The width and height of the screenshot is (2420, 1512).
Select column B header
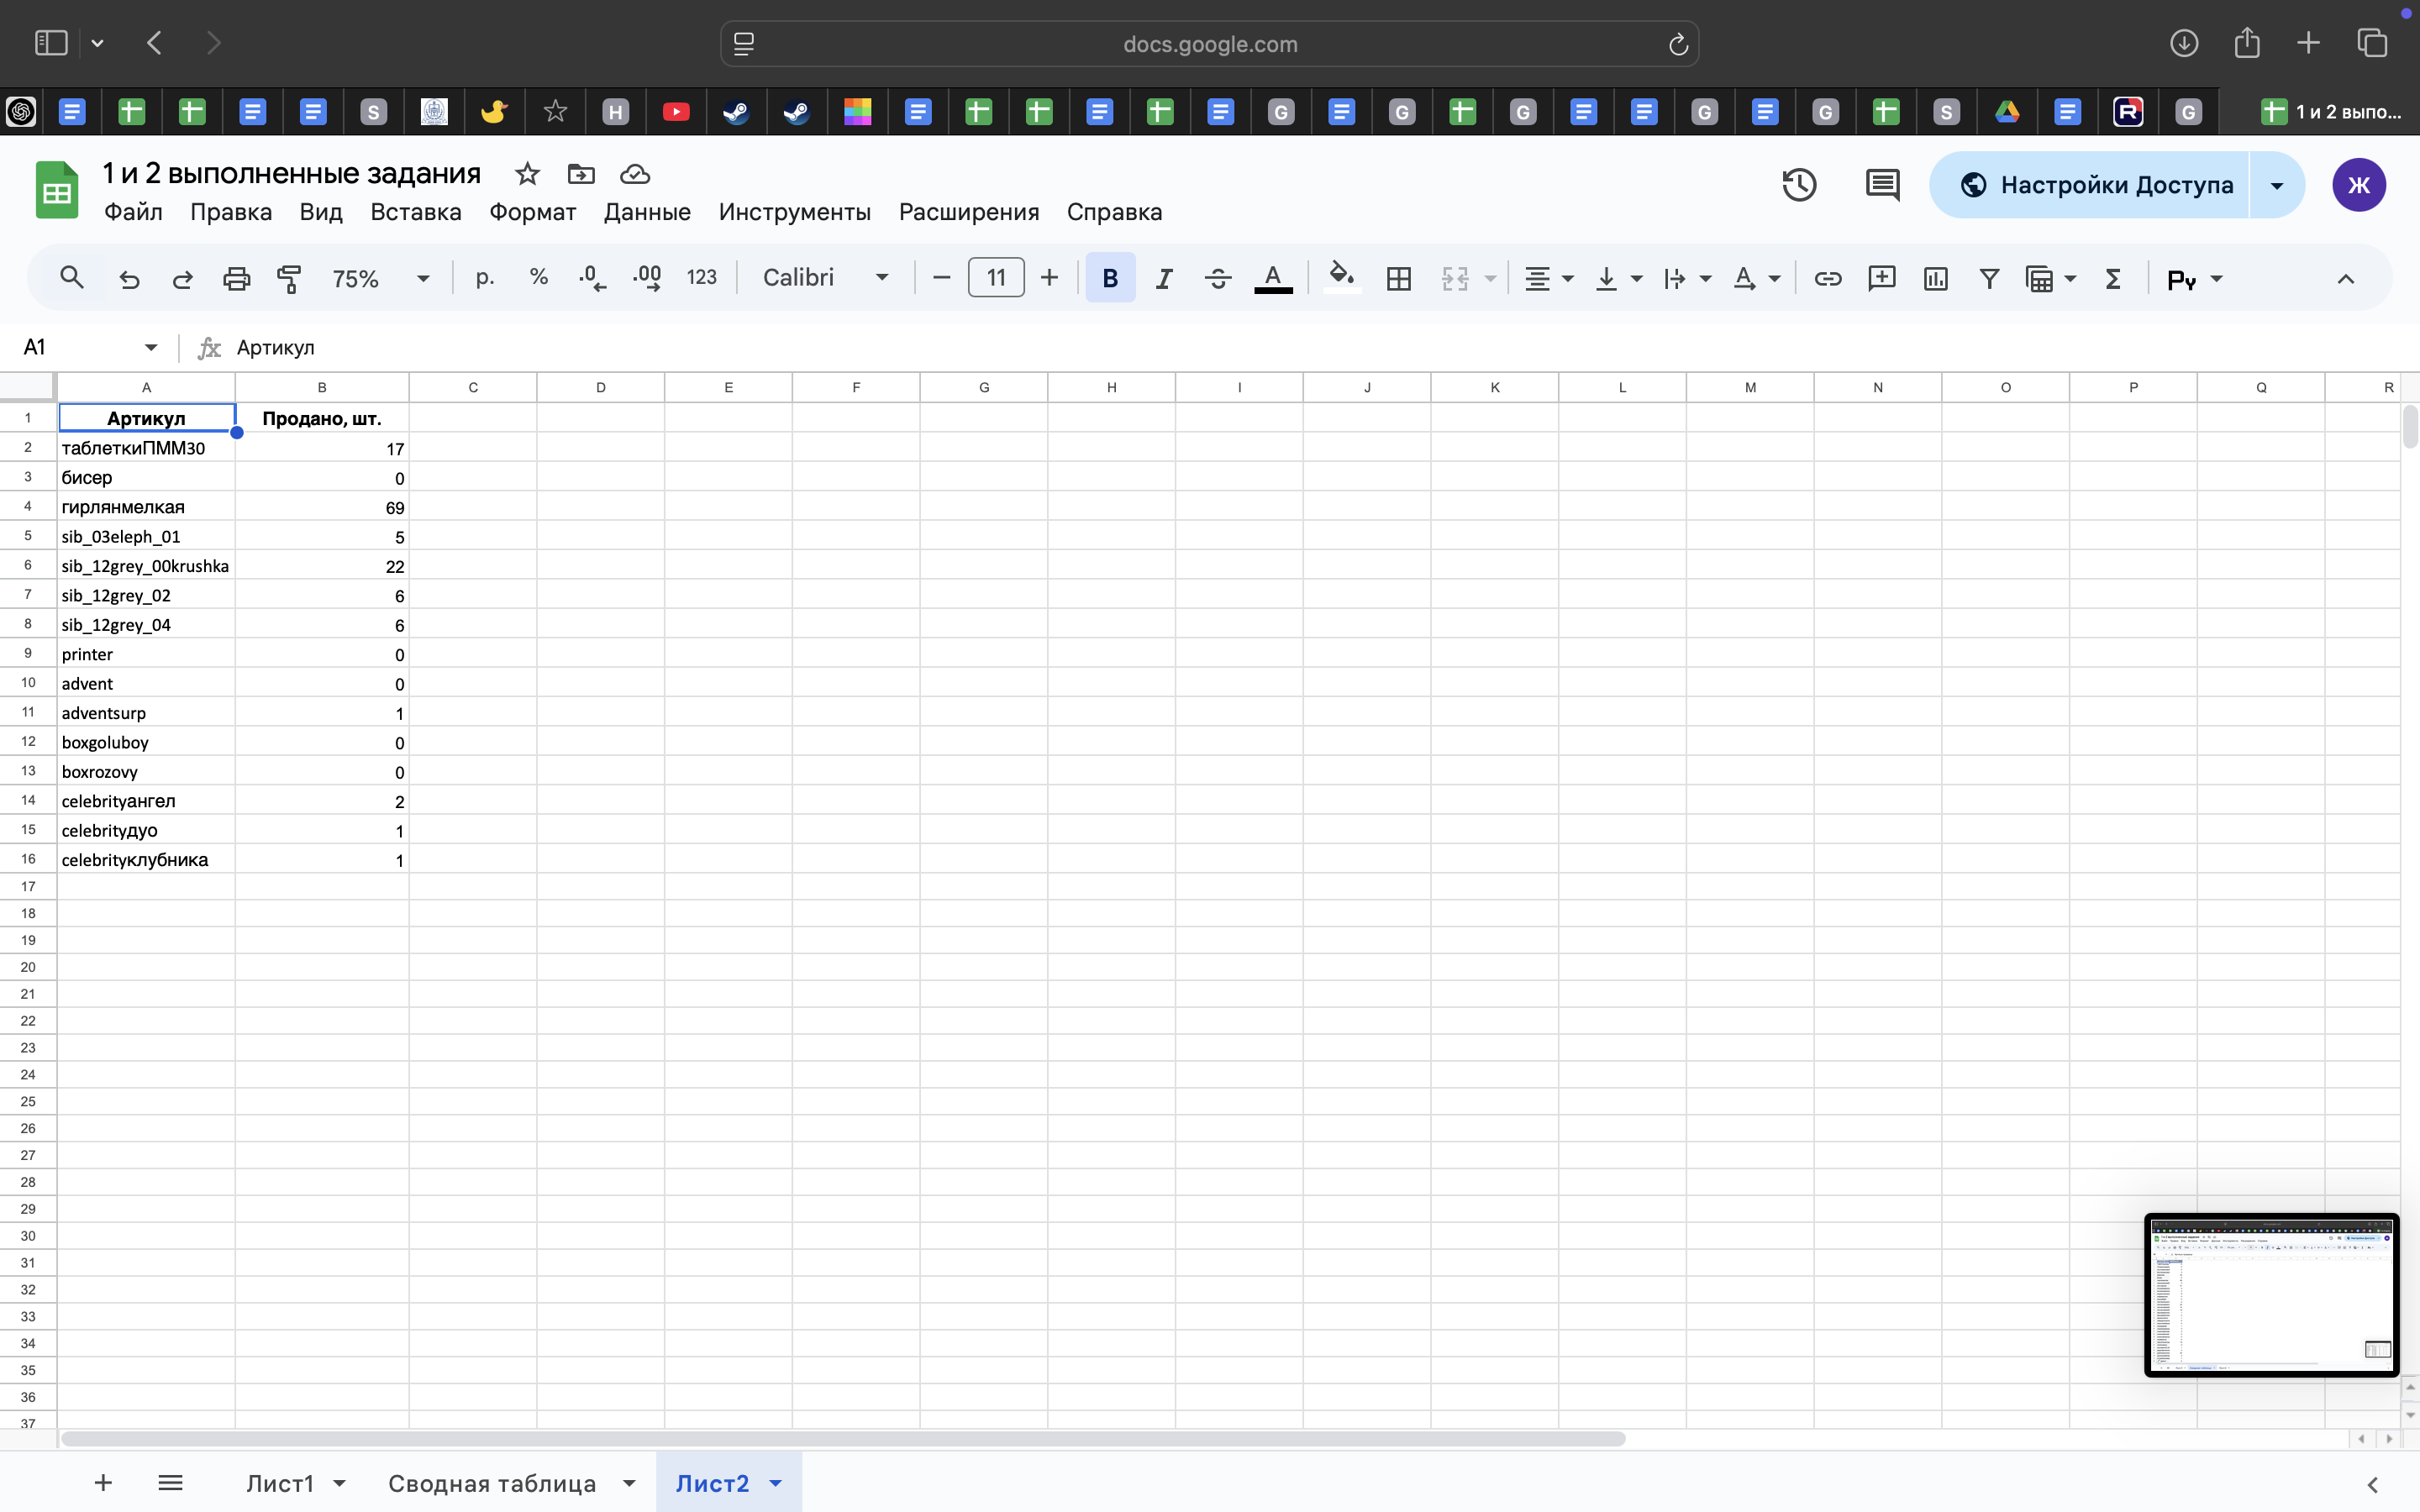pyautogui.click(x=322, y=387)
